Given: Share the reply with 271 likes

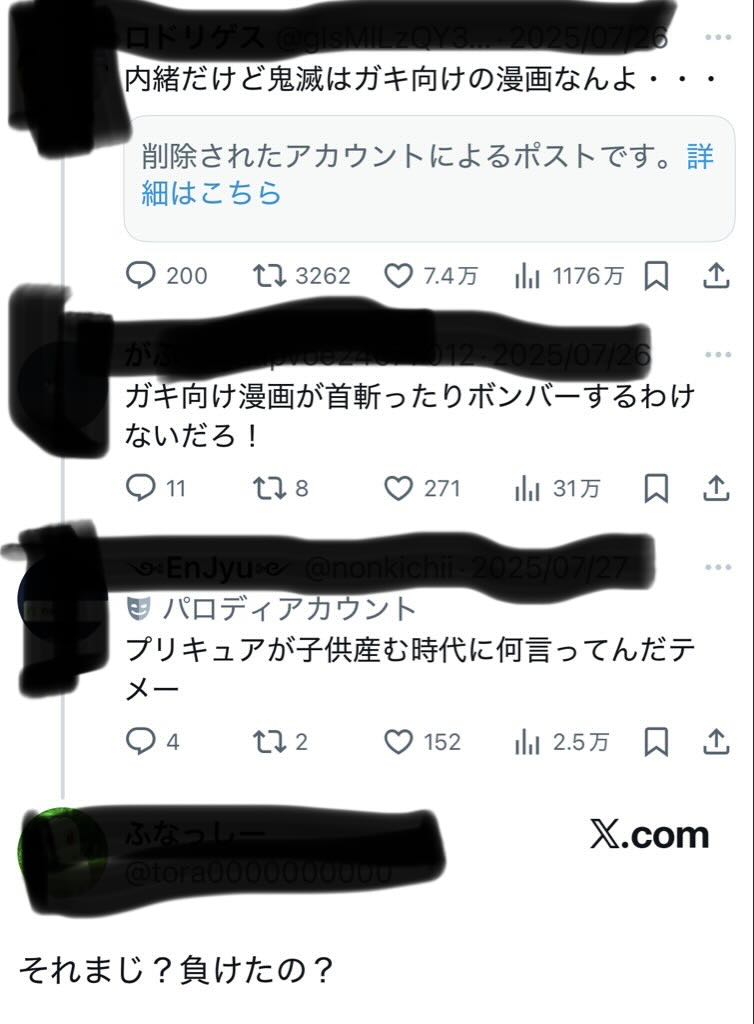Looking at the screenshot, I should tap(716, 488).
